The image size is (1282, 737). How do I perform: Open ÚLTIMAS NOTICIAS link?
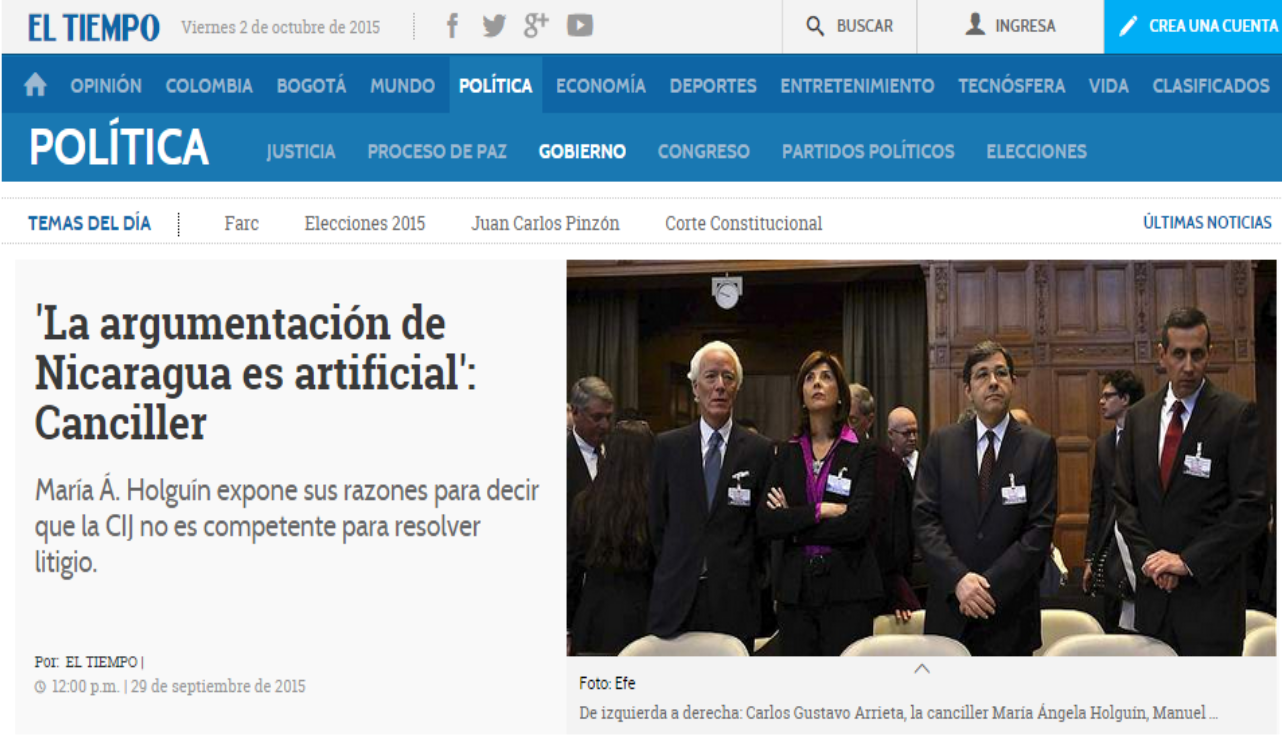tap(1207, 223)
